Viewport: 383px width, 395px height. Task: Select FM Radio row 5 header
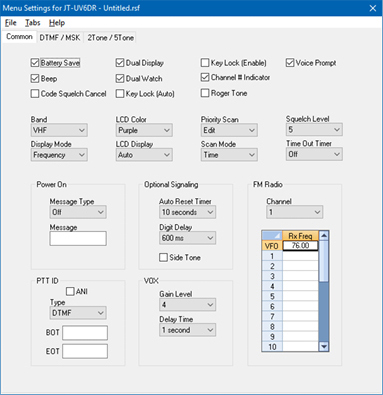(272, 296)
